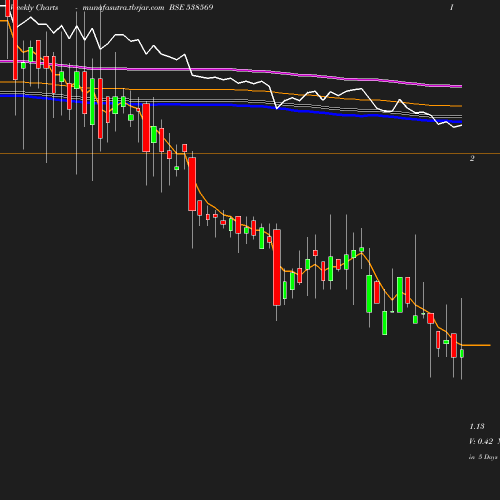
Task: Click the "munafasutra.tbrjar.com" site label
Action: [x=123, y=8]
